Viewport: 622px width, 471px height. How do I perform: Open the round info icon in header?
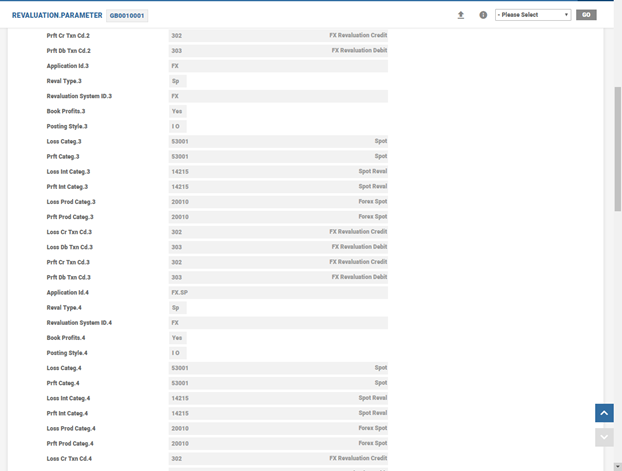[x=483, y=15]
